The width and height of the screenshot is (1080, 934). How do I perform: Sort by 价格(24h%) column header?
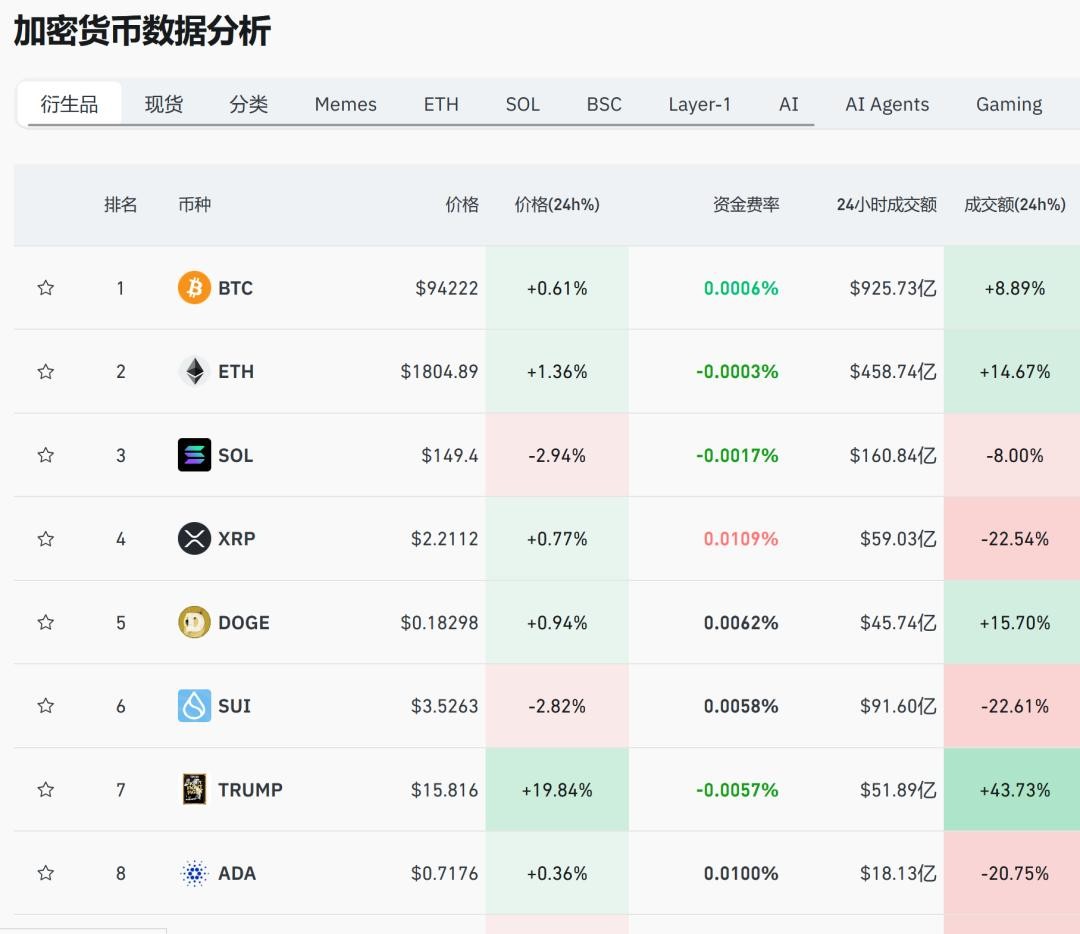point(557,205)
